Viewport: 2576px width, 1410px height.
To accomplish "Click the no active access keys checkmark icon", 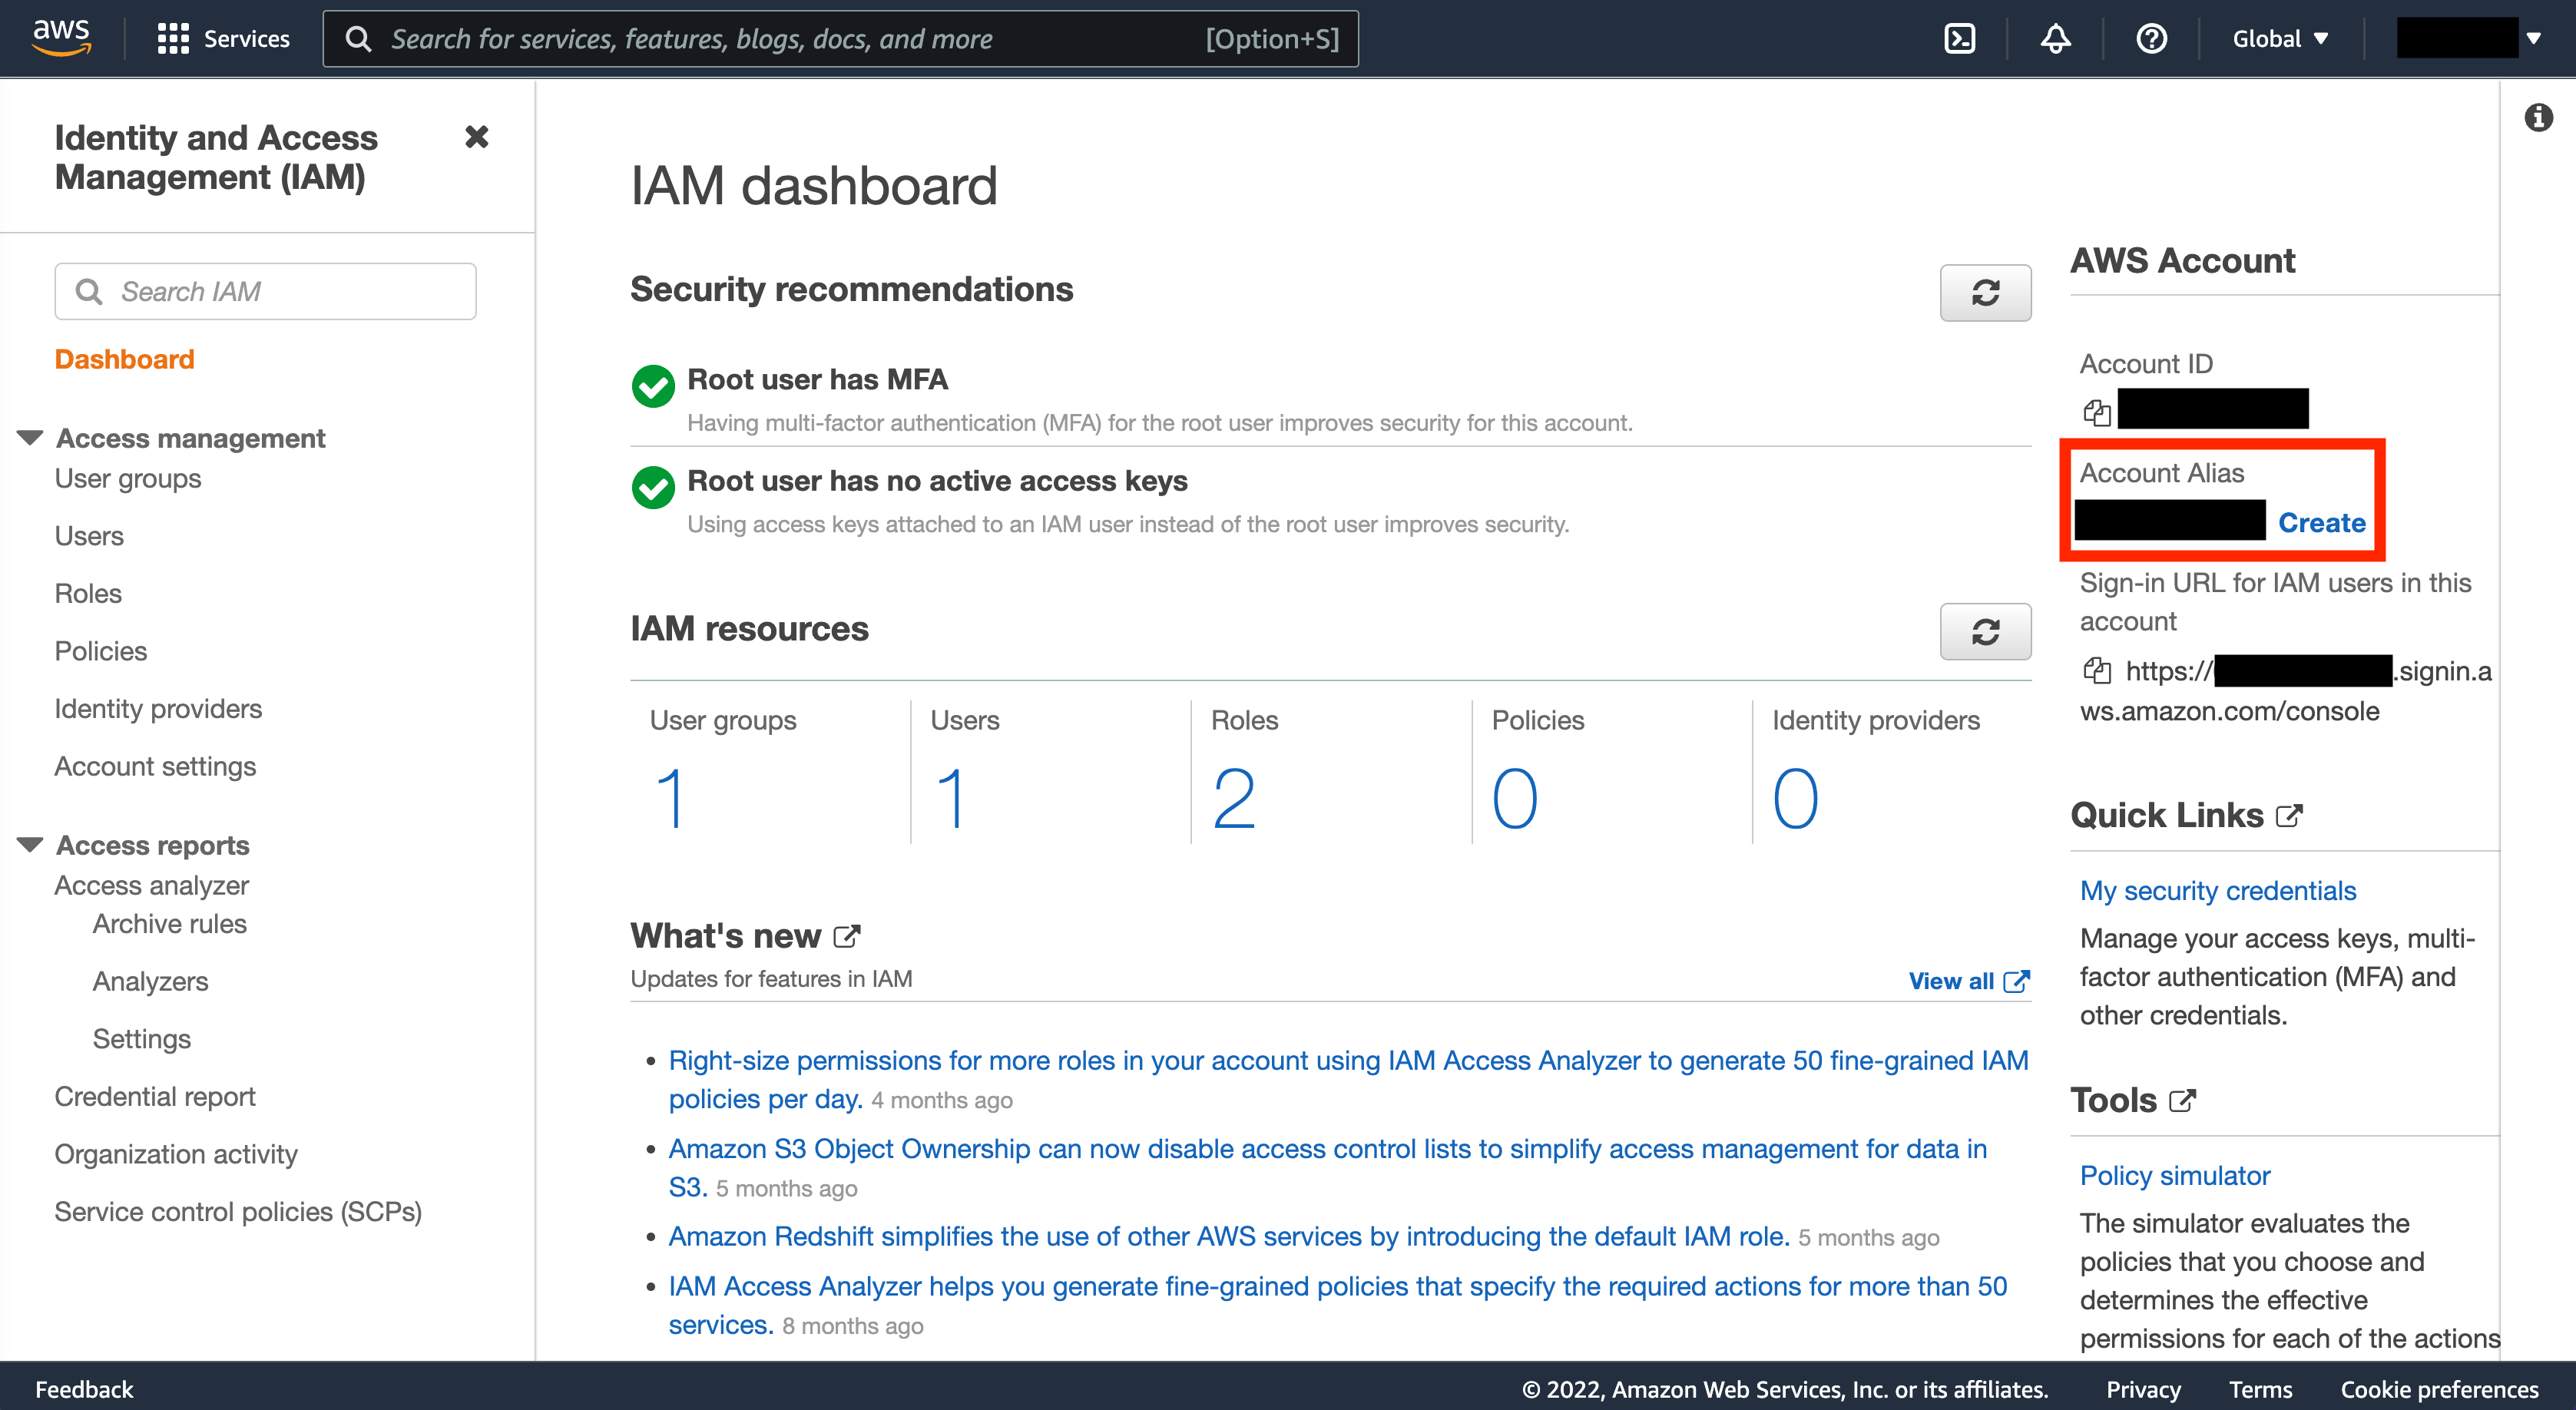I will point(653,487).
